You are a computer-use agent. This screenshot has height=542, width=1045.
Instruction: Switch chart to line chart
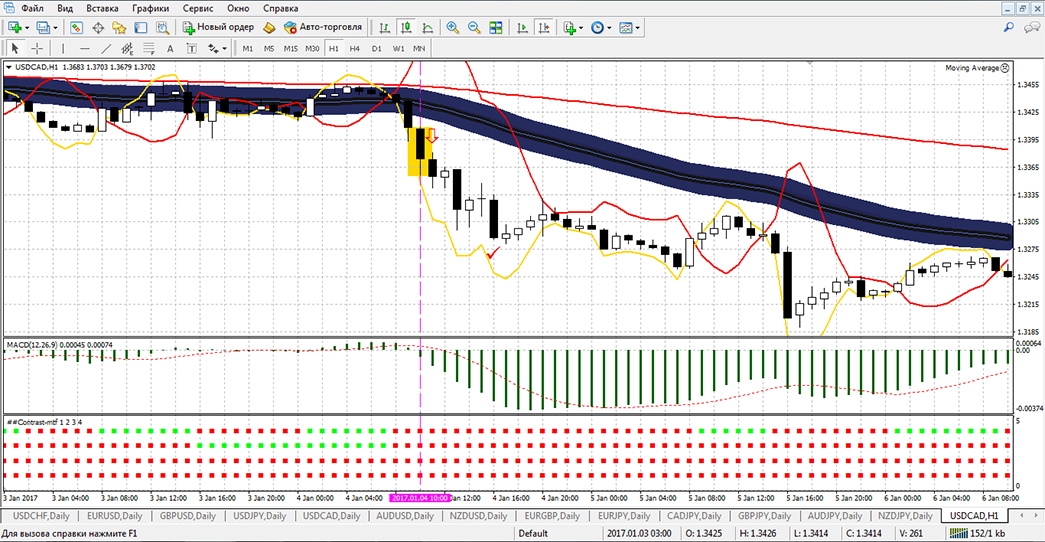tap(428, 27)
